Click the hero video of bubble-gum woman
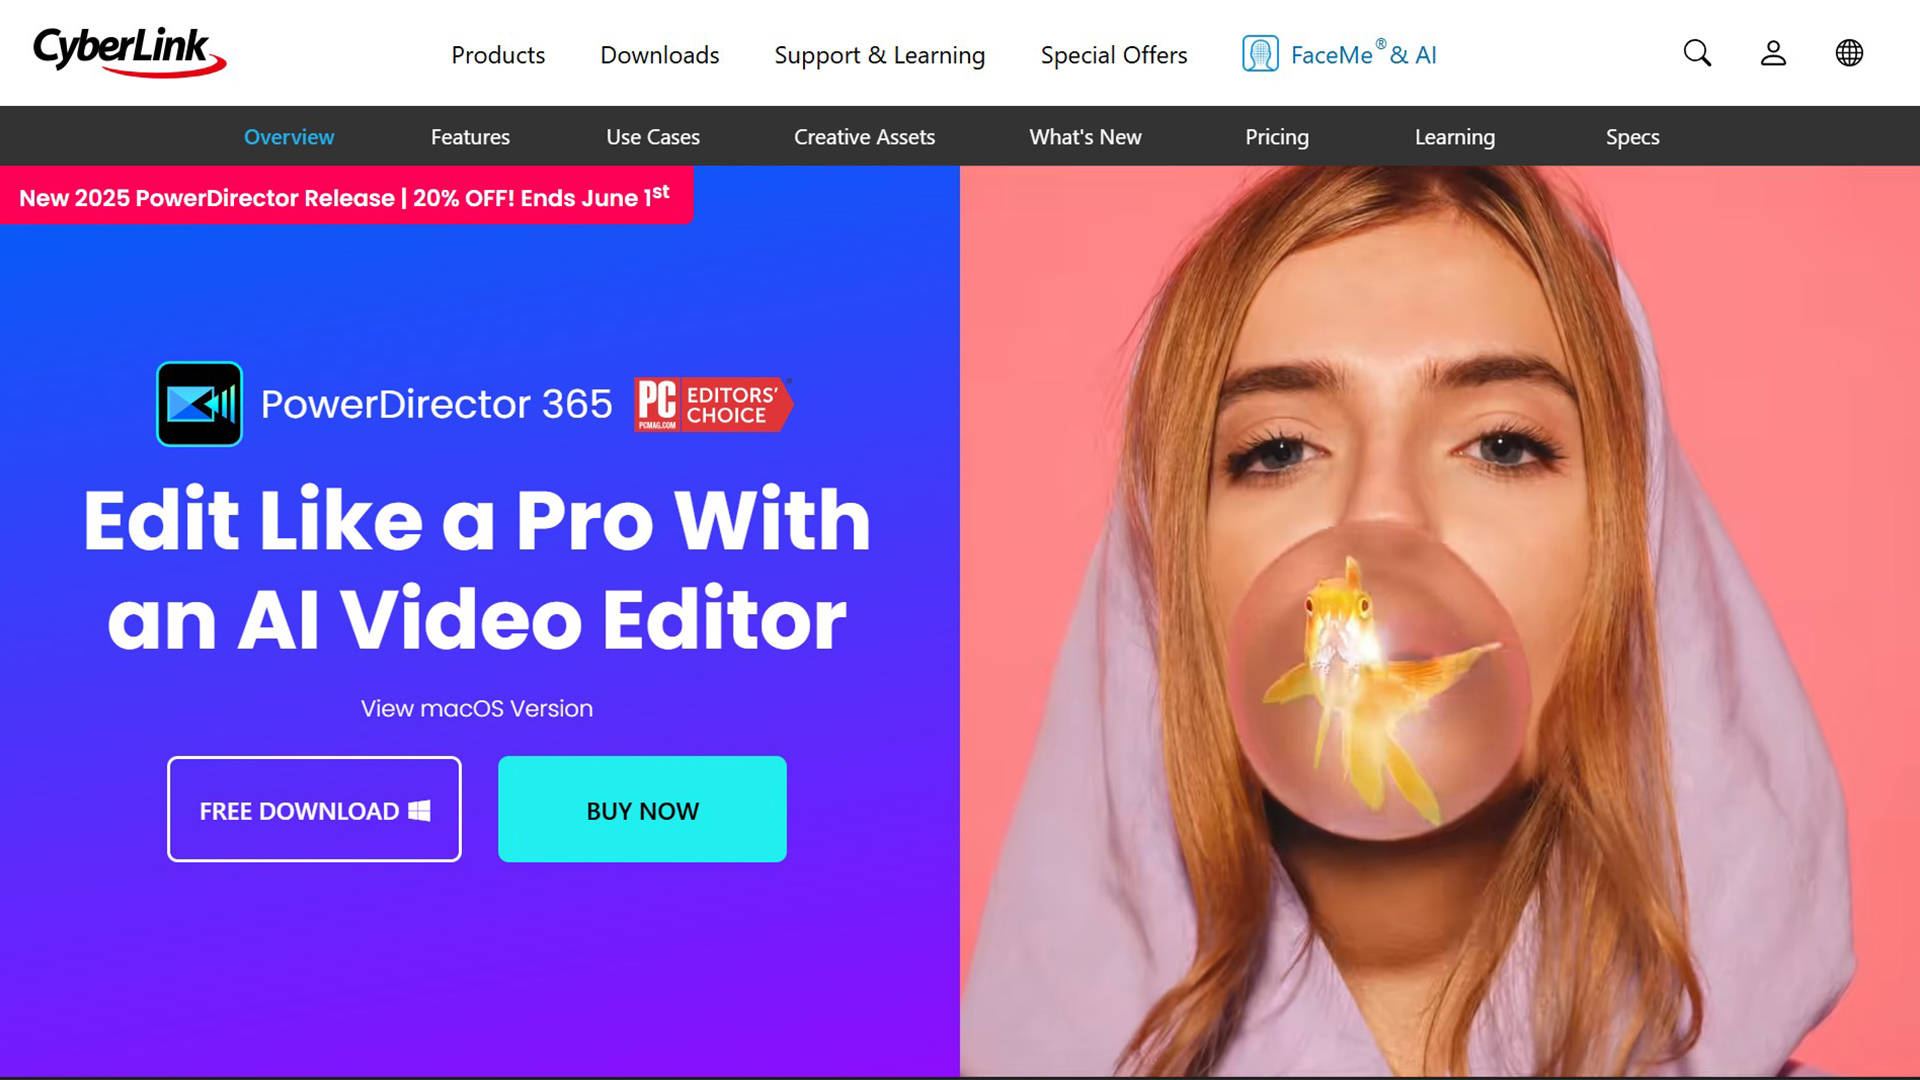 click(1439, 621)
